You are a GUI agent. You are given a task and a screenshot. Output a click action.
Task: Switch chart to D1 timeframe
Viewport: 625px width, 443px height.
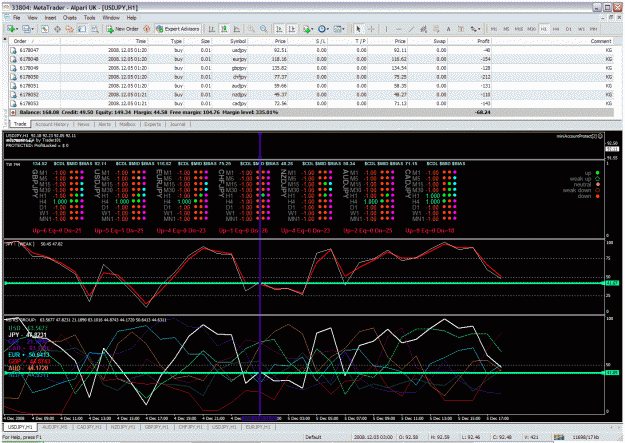click(x=568, y=29)
